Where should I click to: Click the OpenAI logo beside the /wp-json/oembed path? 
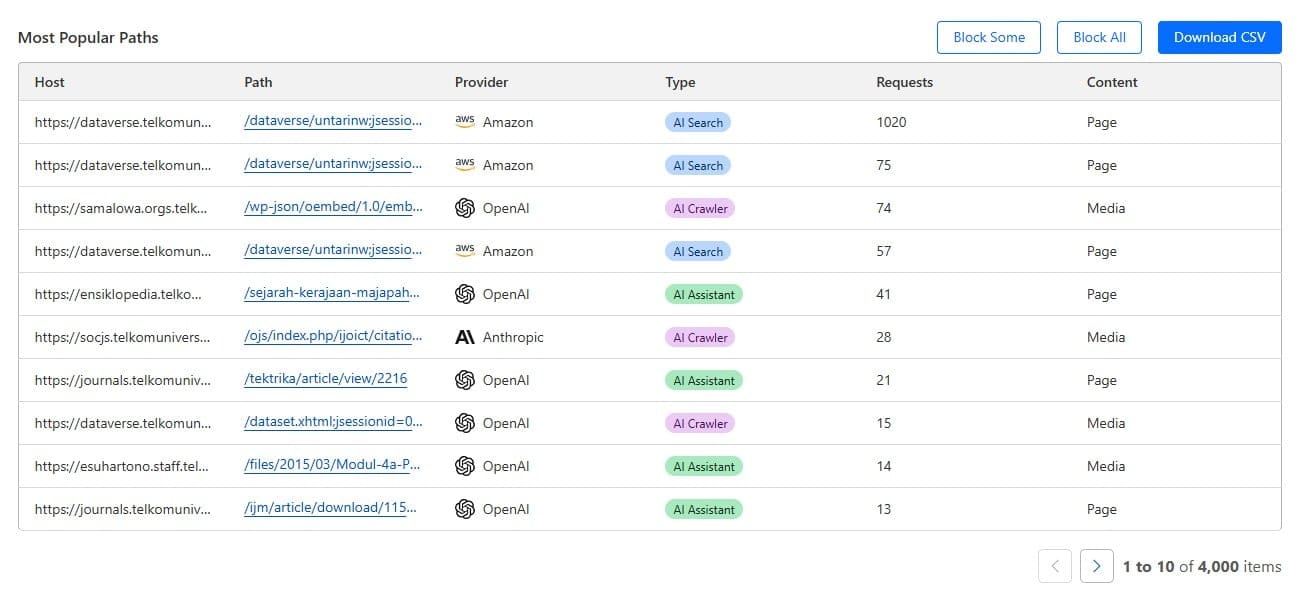(x=464, y=207)
